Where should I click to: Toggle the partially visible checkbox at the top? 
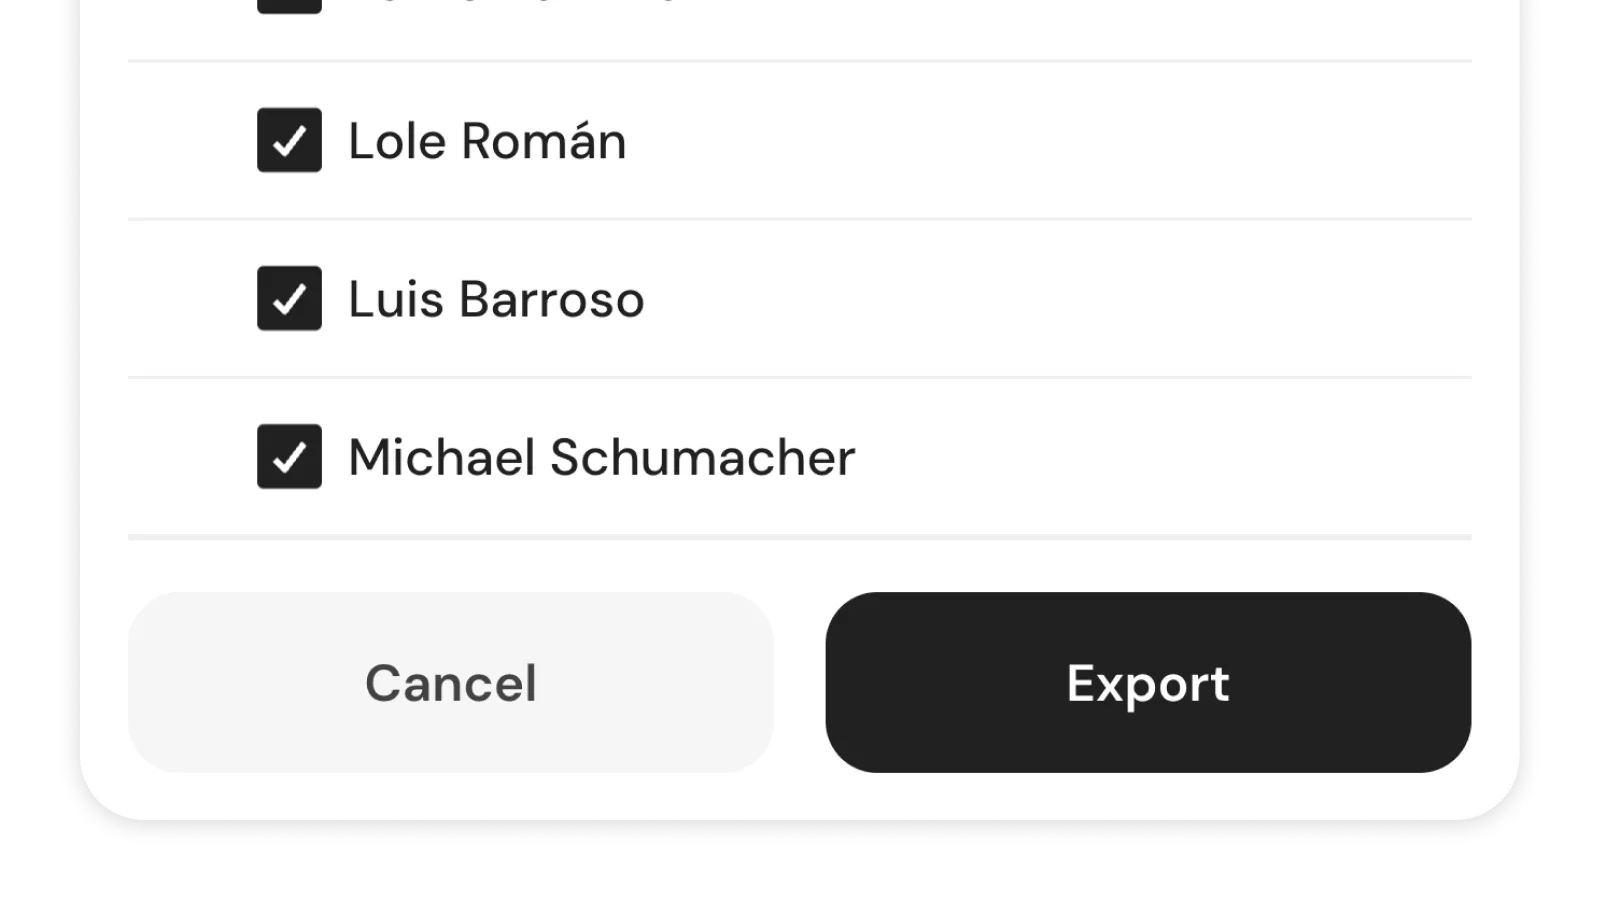click(289, 5)
